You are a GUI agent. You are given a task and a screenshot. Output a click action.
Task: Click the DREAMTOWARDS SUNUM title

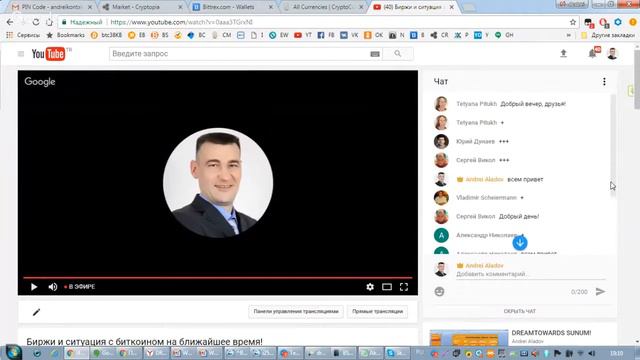click(551, 333)
